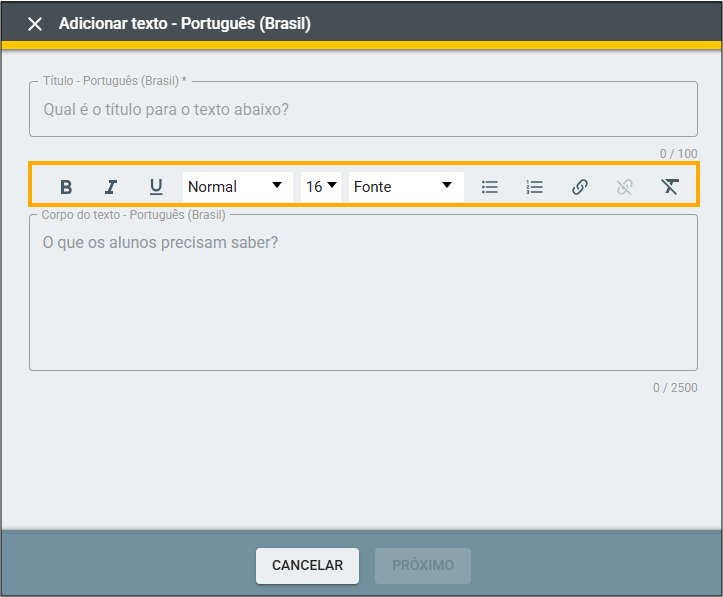Viewport: 723px width, 597px height.
Task: Click the 0 / 2500 body character counter
Action: pyautogui.click(x=675, y=387)
